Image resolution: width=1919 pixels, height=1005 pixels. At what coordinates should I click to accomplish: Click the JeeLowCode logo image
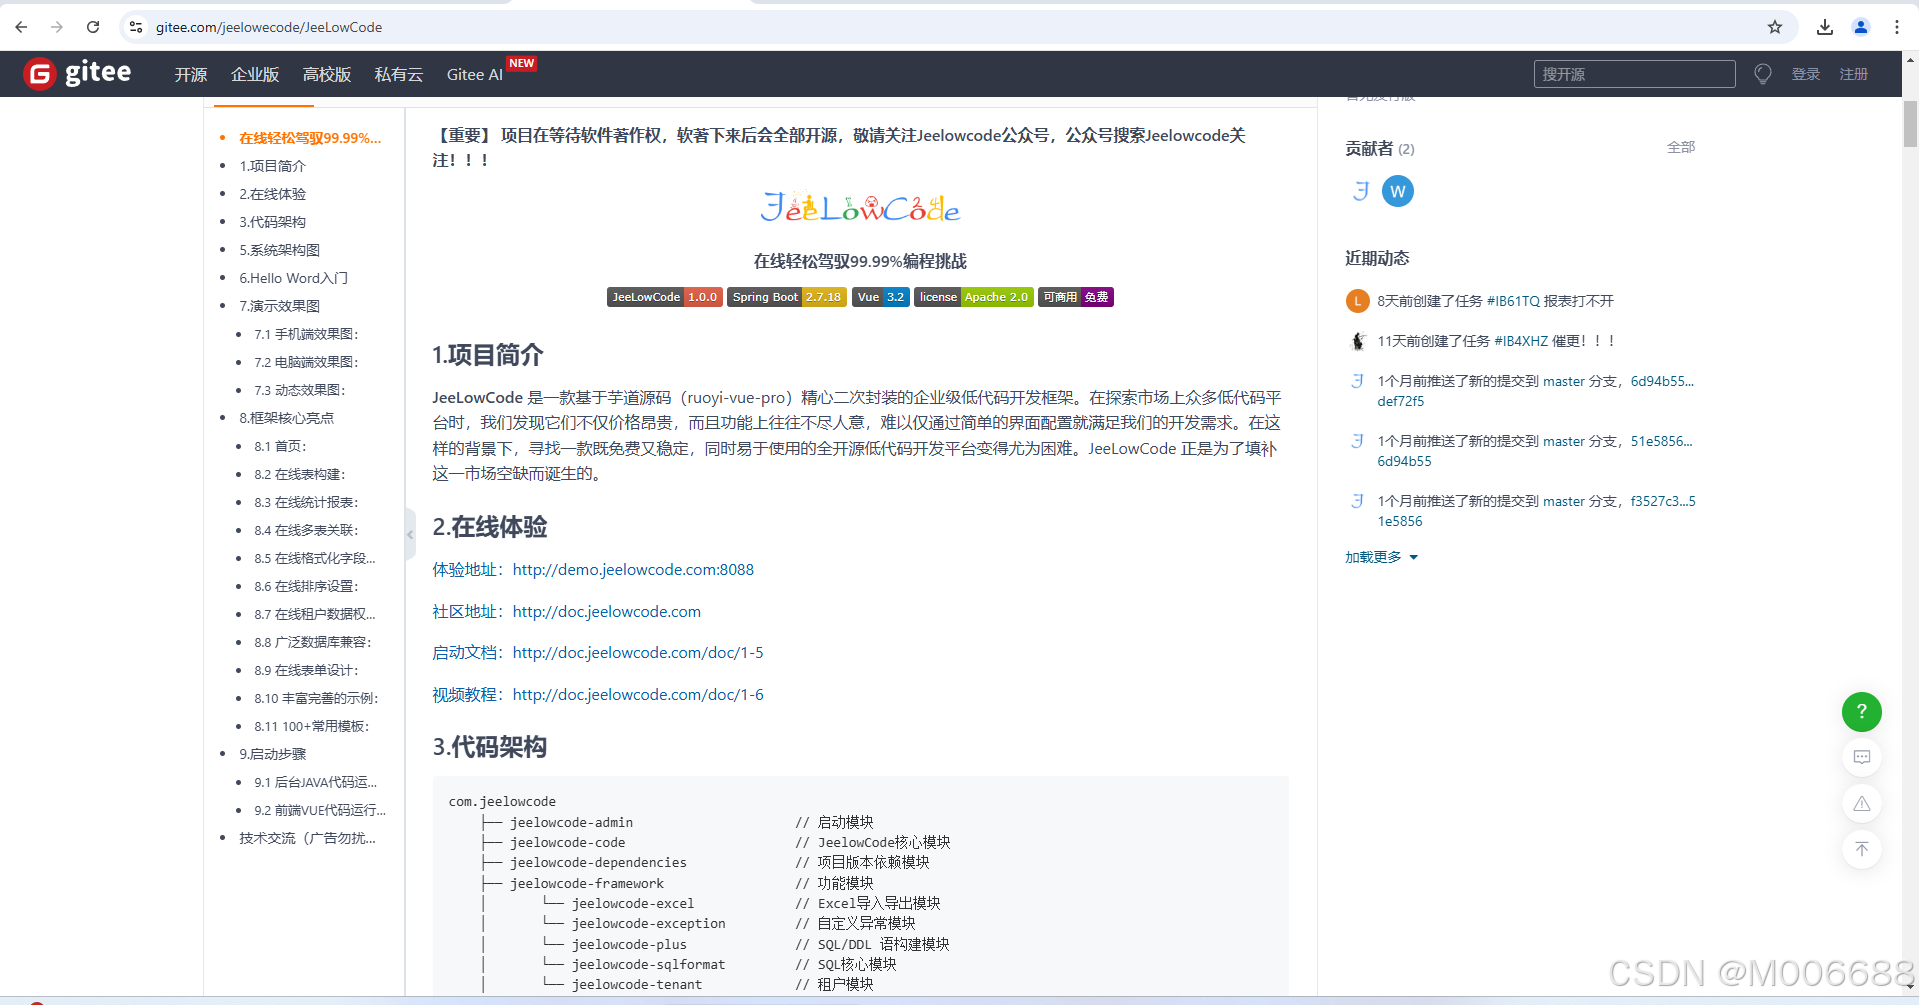click(x=860, y=208)
